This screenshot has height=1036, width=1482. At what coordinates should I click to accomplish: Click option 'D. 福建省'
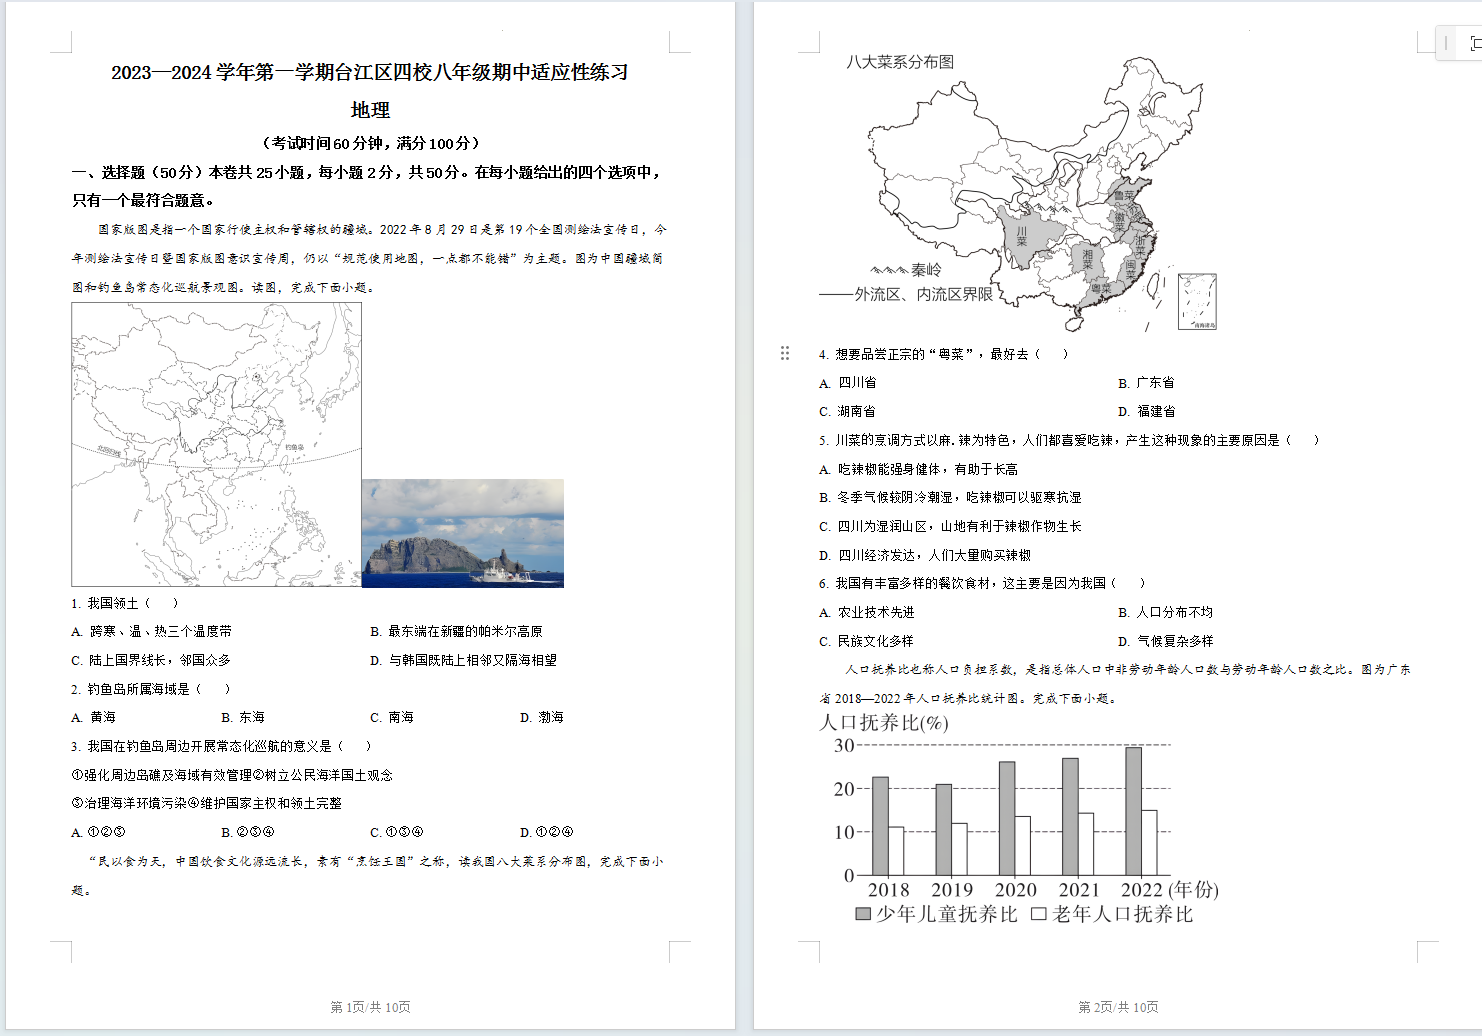[x=1146, y=412]
